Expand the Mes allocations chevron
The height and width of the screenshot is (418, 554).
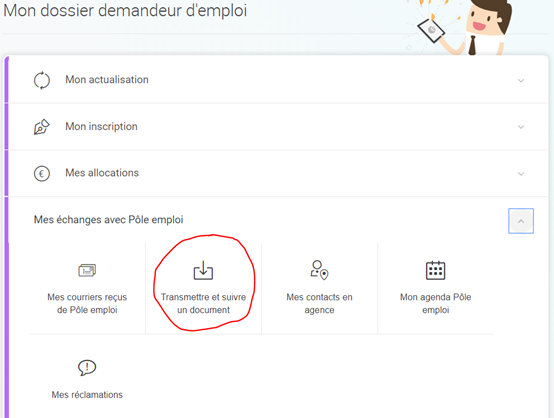coord(521,173)
